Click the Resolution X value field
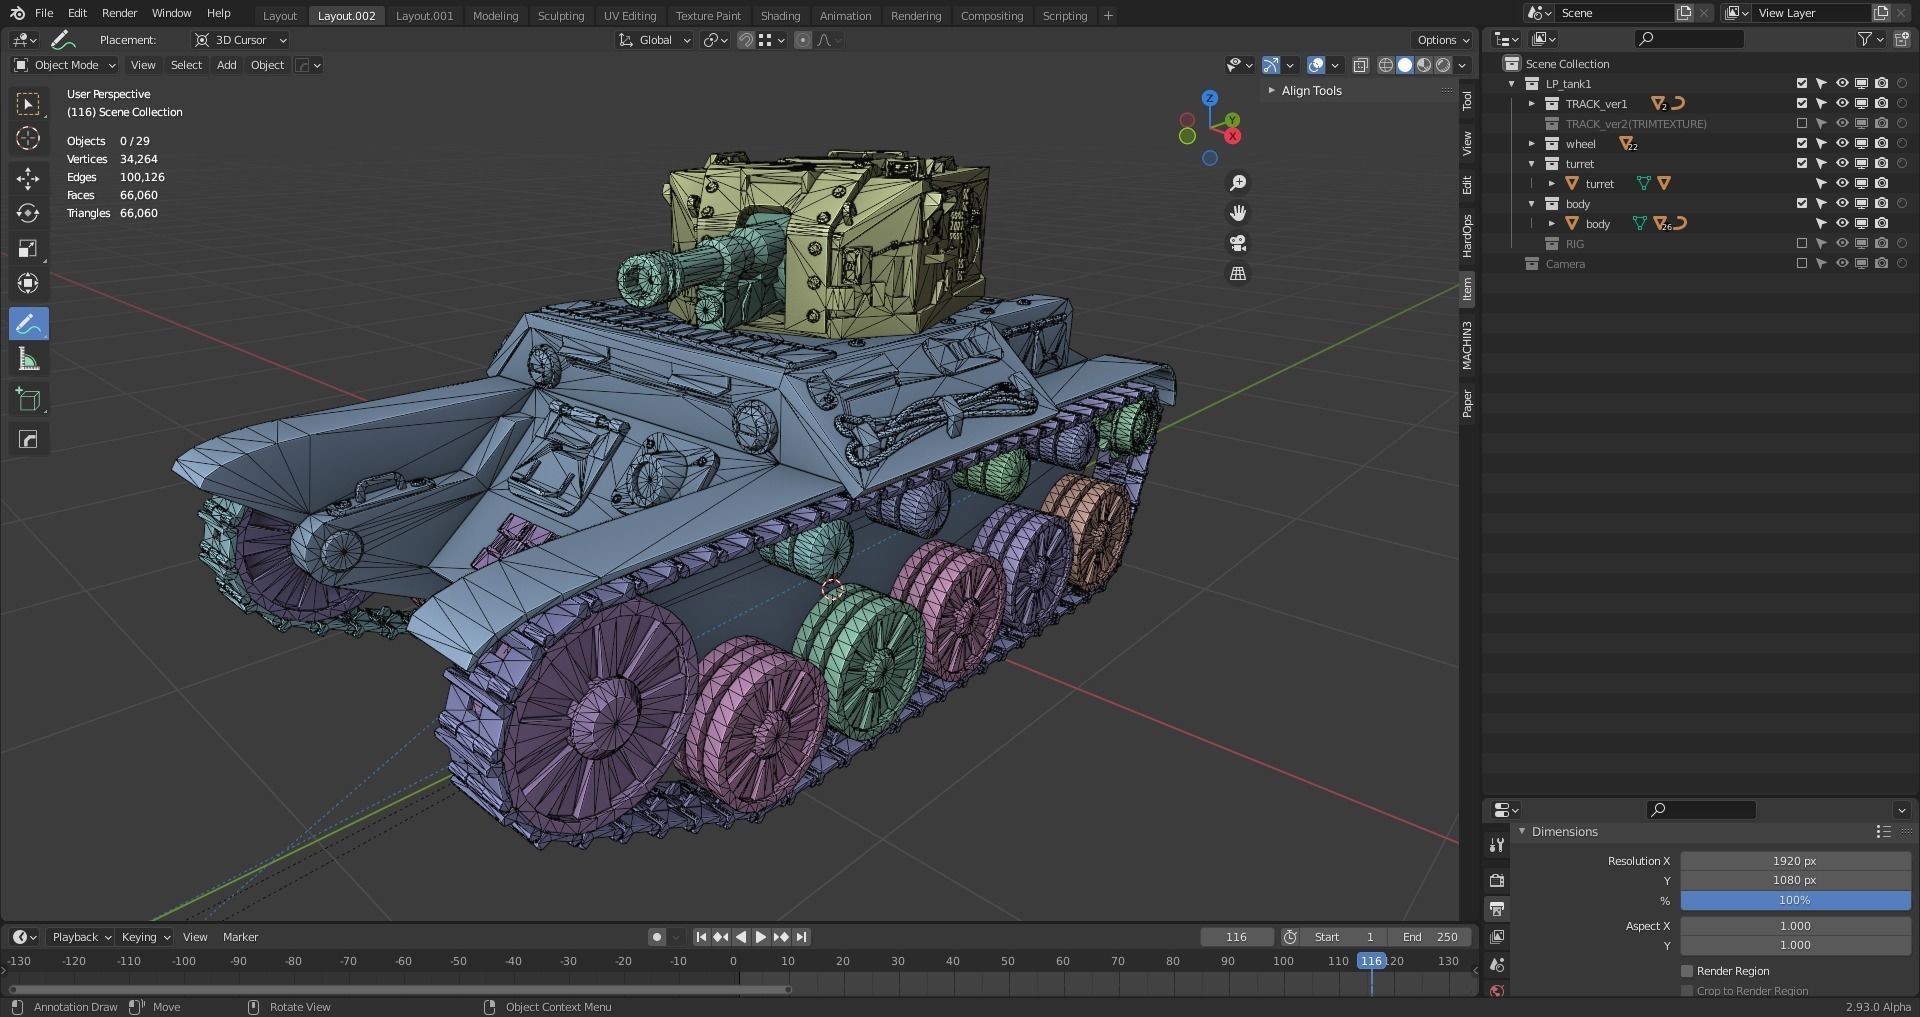Screen dimensions: 1920x1017 [x=1795, y=861]
